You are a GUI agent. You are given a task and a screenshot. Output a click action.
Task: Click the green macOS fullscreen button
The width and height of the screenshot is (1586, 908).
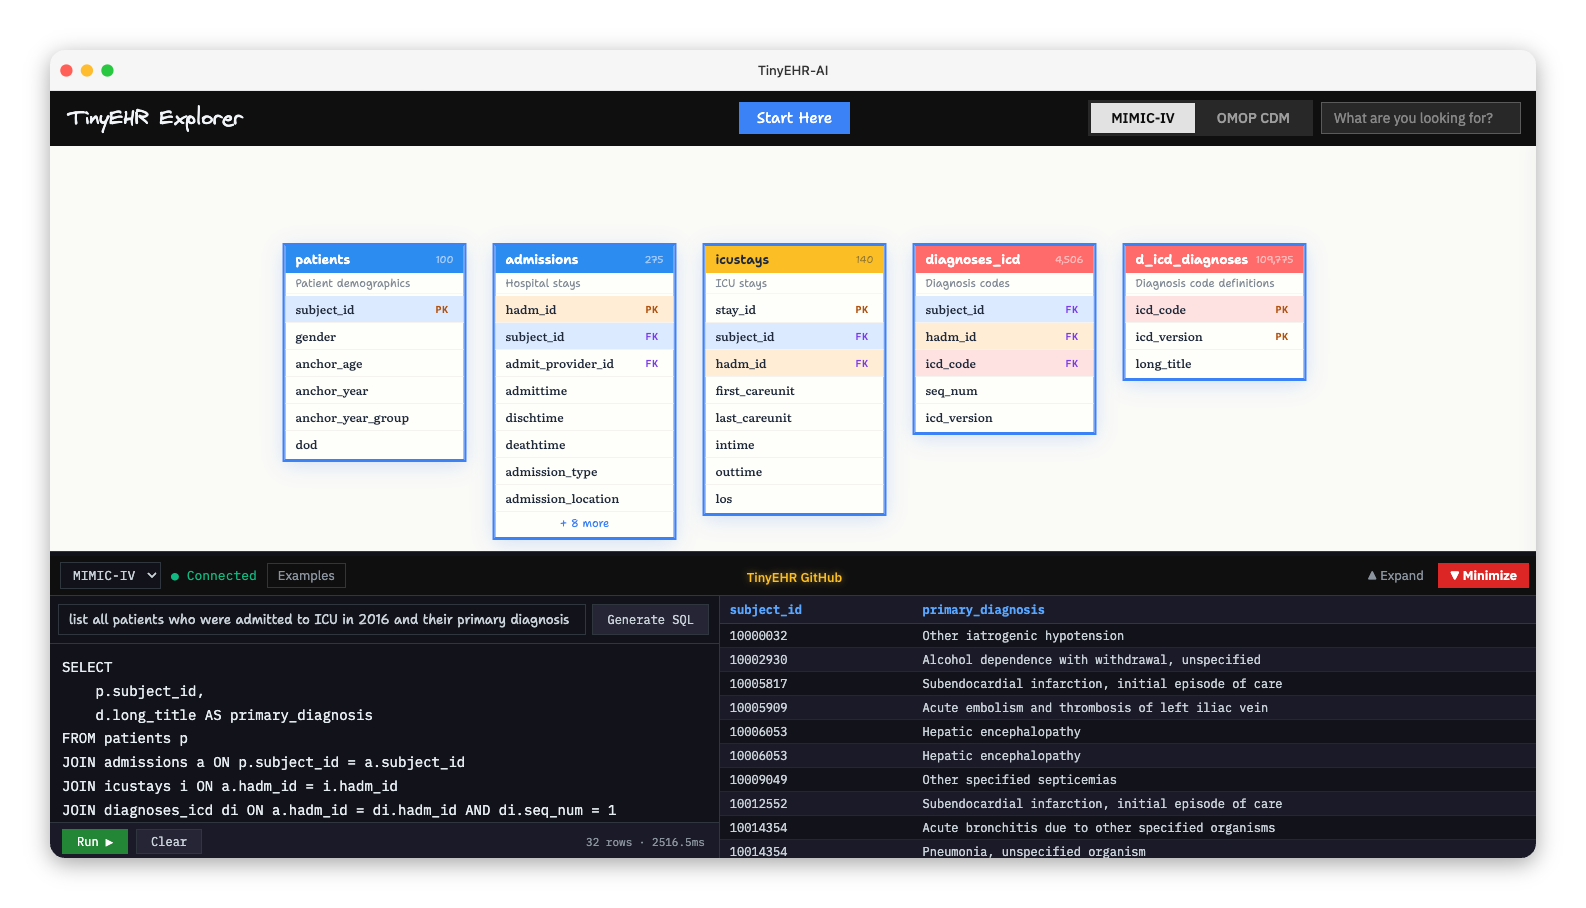[107, 70]
